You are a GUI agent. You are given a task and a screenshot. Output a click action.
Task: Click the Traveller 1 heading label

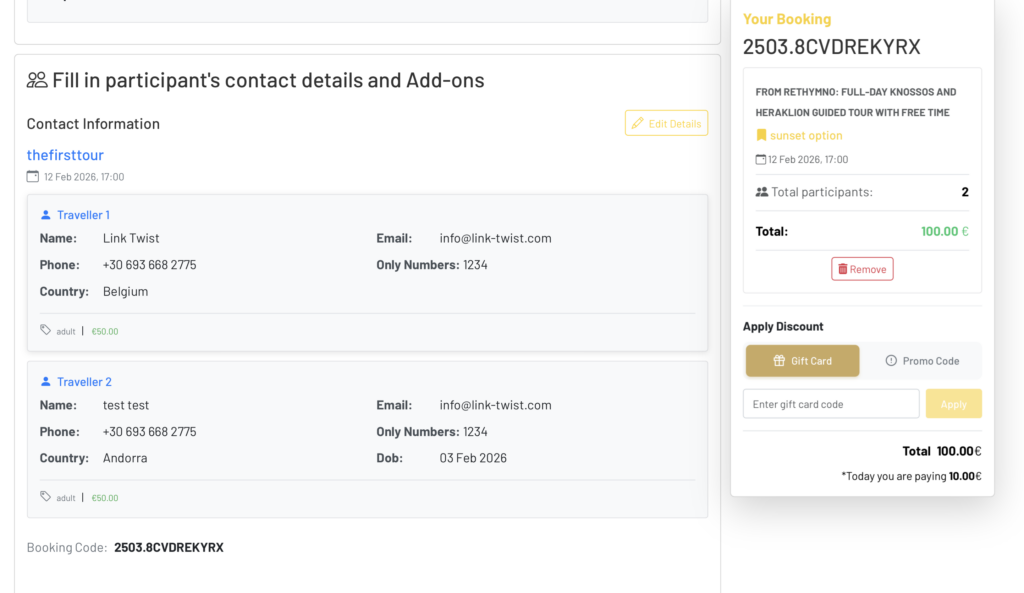coord(83,215)
